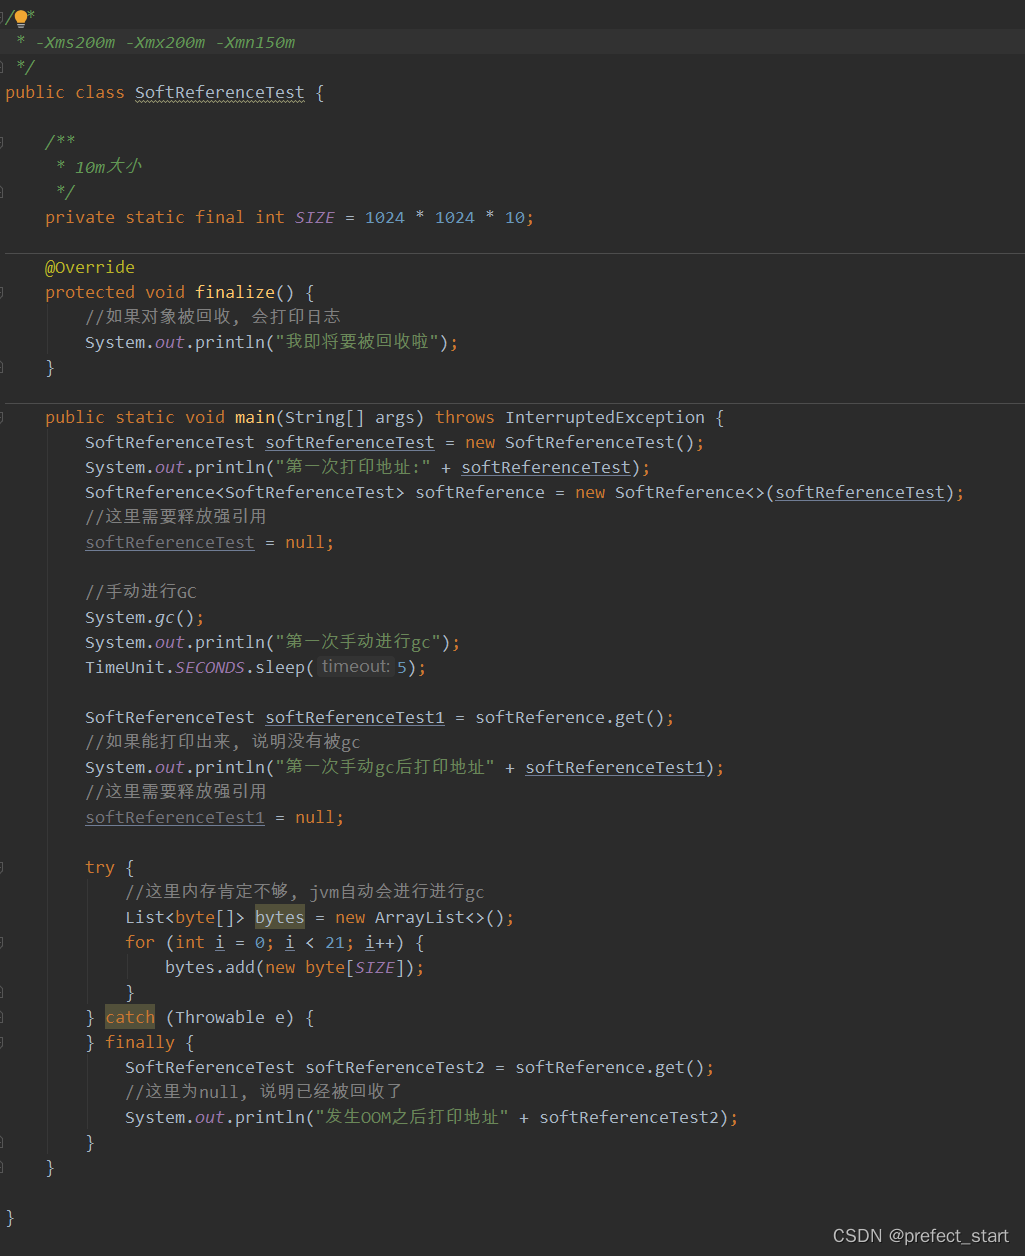Screen dimensions: 1025x1256
Task: Click the sleep method call
Action: tap(280, 667)
